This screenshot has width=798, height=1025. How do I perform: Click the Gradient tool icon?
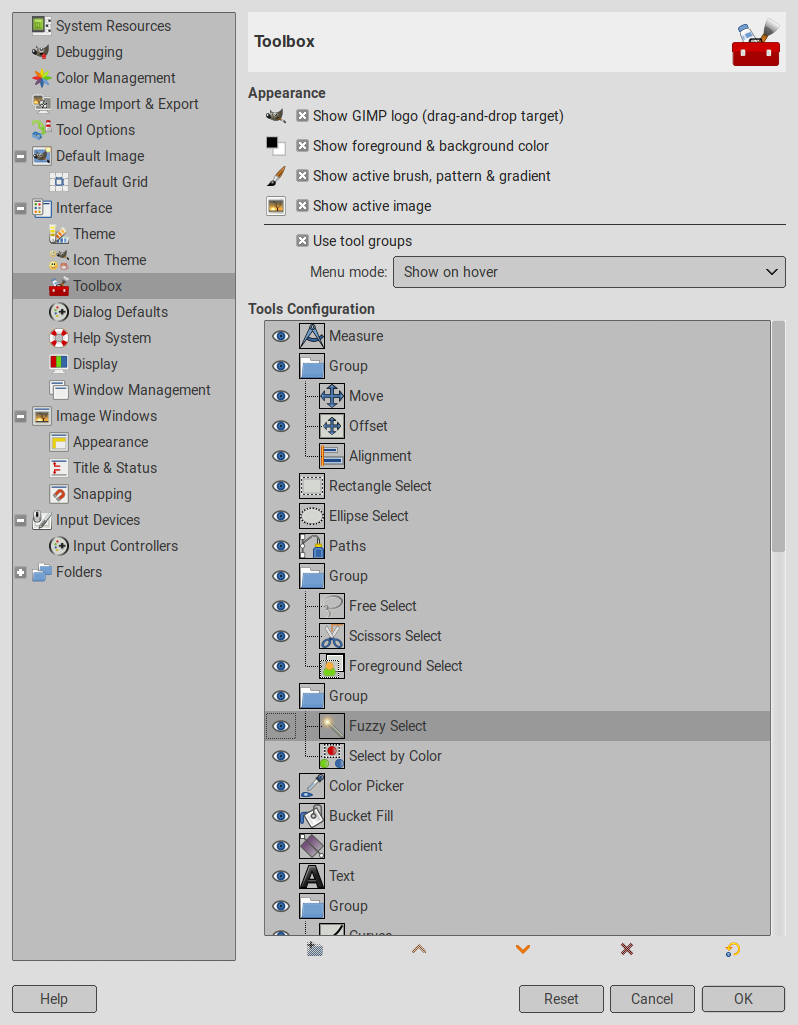(x=312, y=847)
